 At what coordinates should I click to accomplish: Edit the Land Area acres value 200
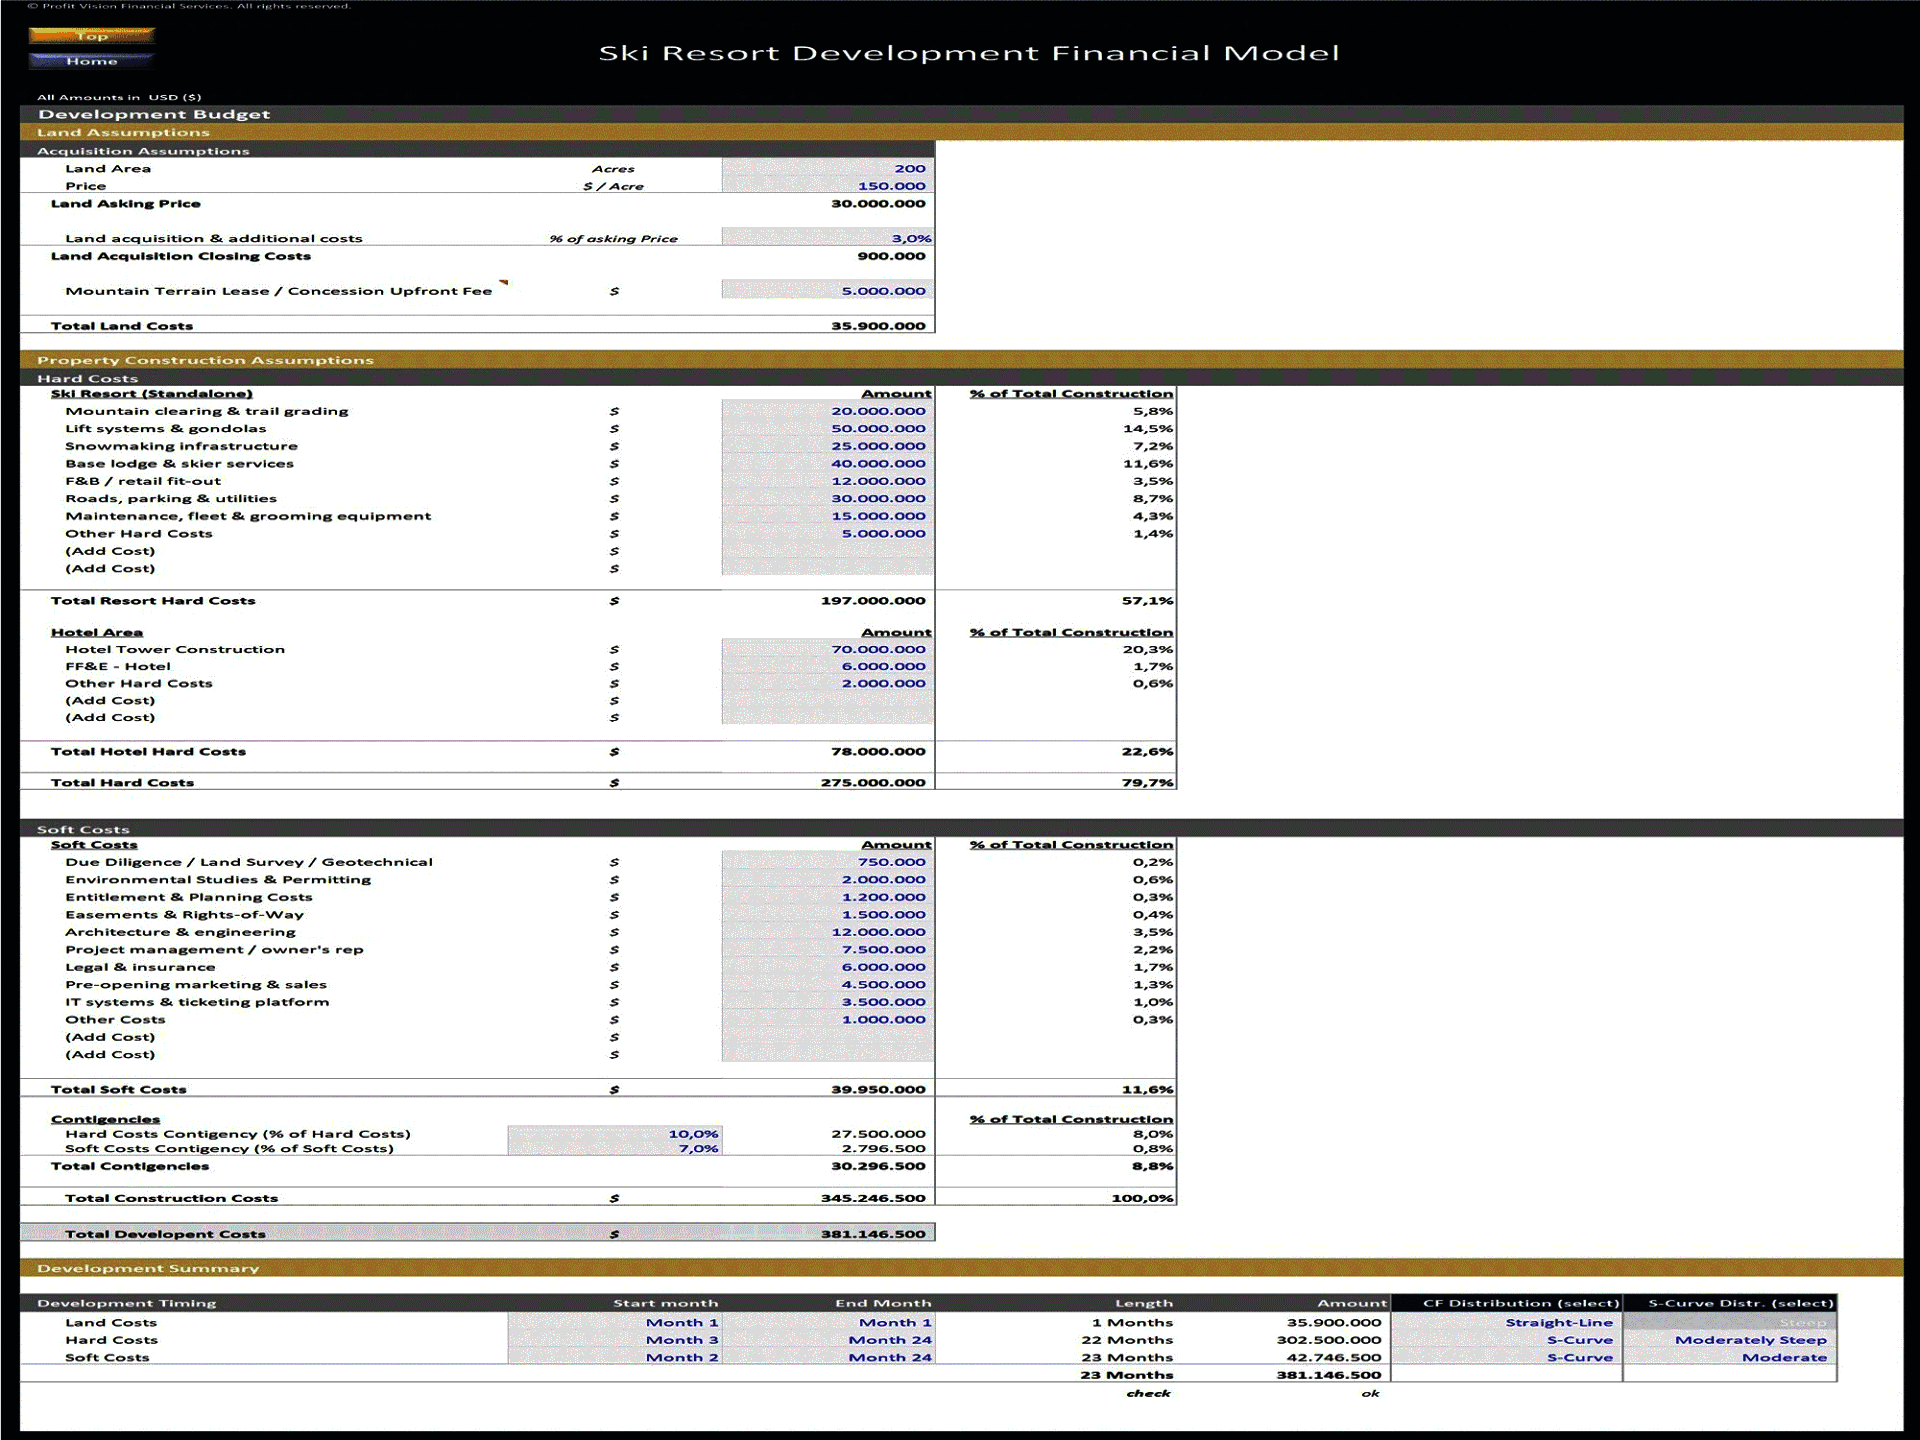[x=828, y=168]
